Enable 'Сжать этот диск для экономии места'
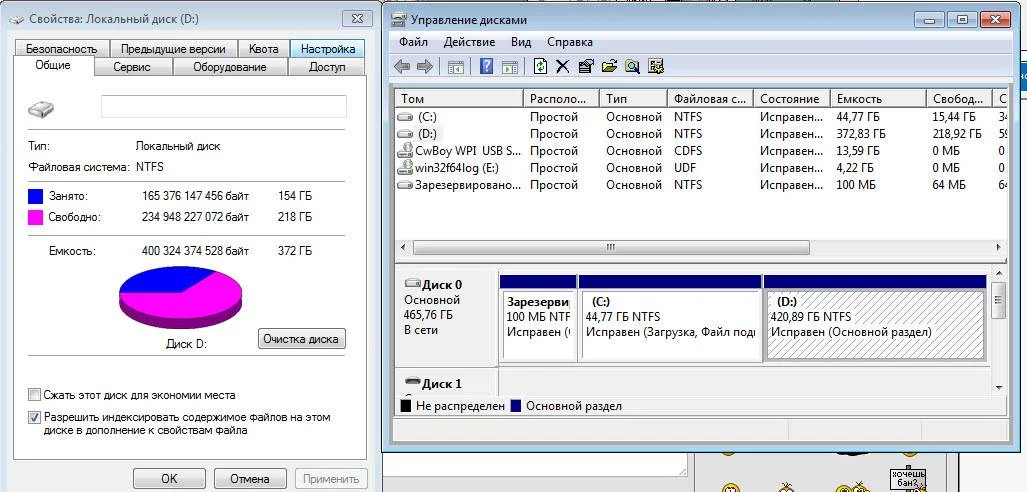 pos(34,395)
